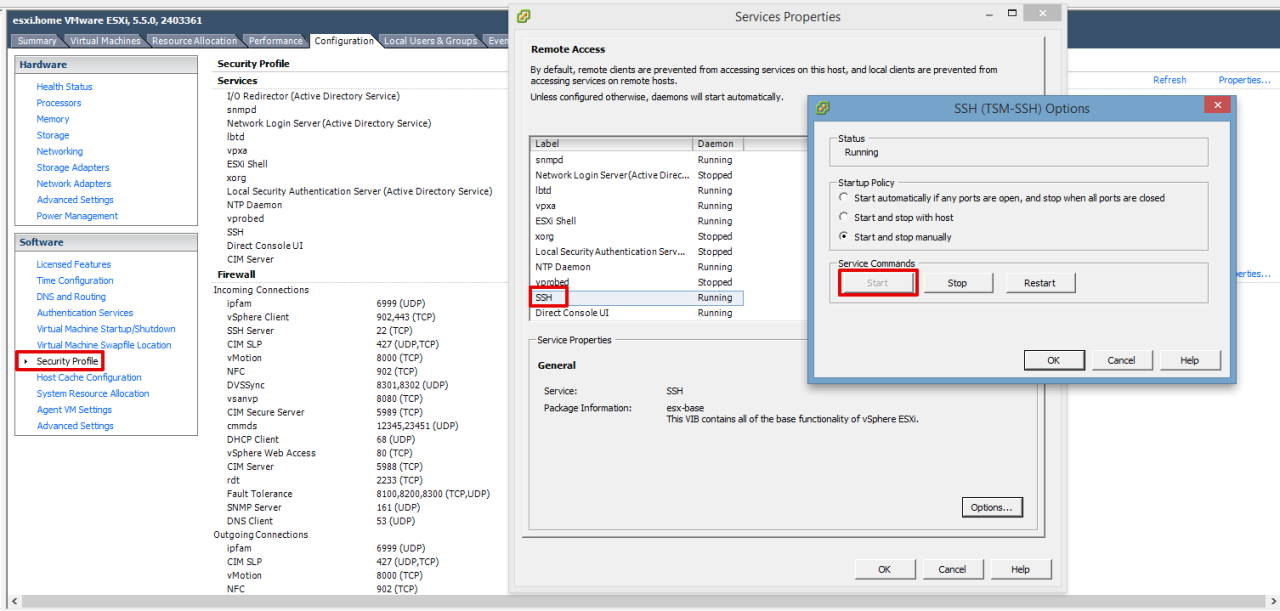Open Storage Adapters in Hardware panel
Image resolution: width=1280 pixels, height=611 pixels.
click(x=73, y=167)
